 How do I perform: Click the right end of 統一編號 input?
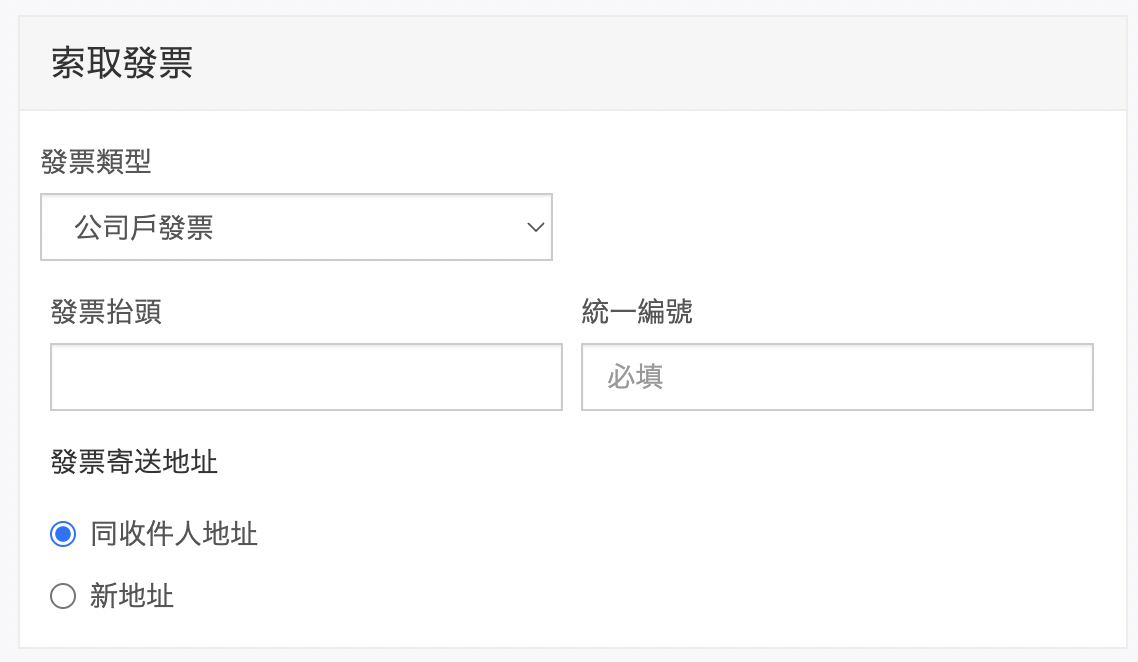tap(1070, 377)
